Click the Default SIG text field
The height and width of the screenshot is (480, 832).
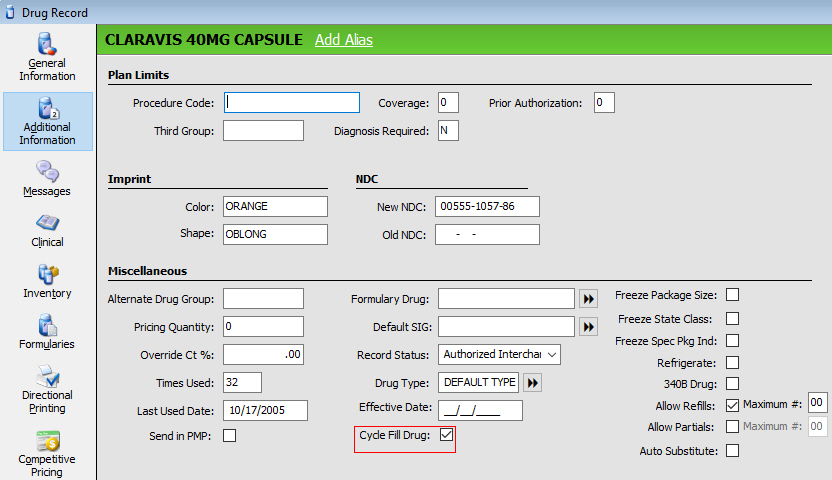(506, 327)
